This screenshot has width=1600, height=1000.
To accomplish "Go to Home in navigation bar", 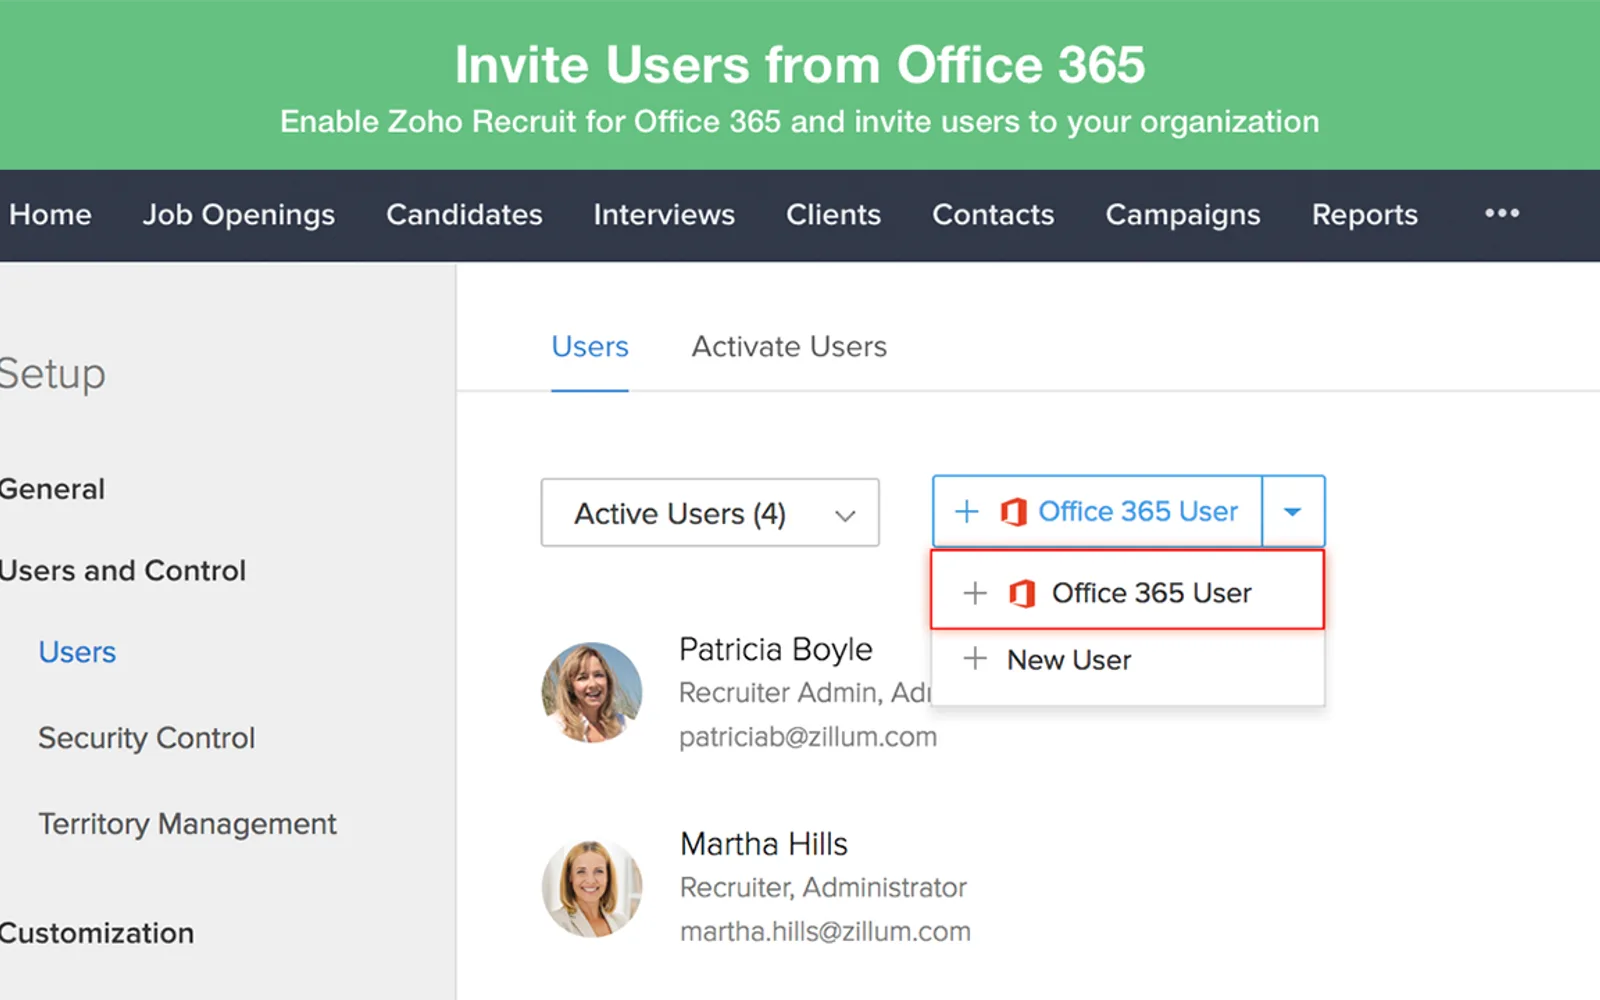I will (x=50, y=214).
